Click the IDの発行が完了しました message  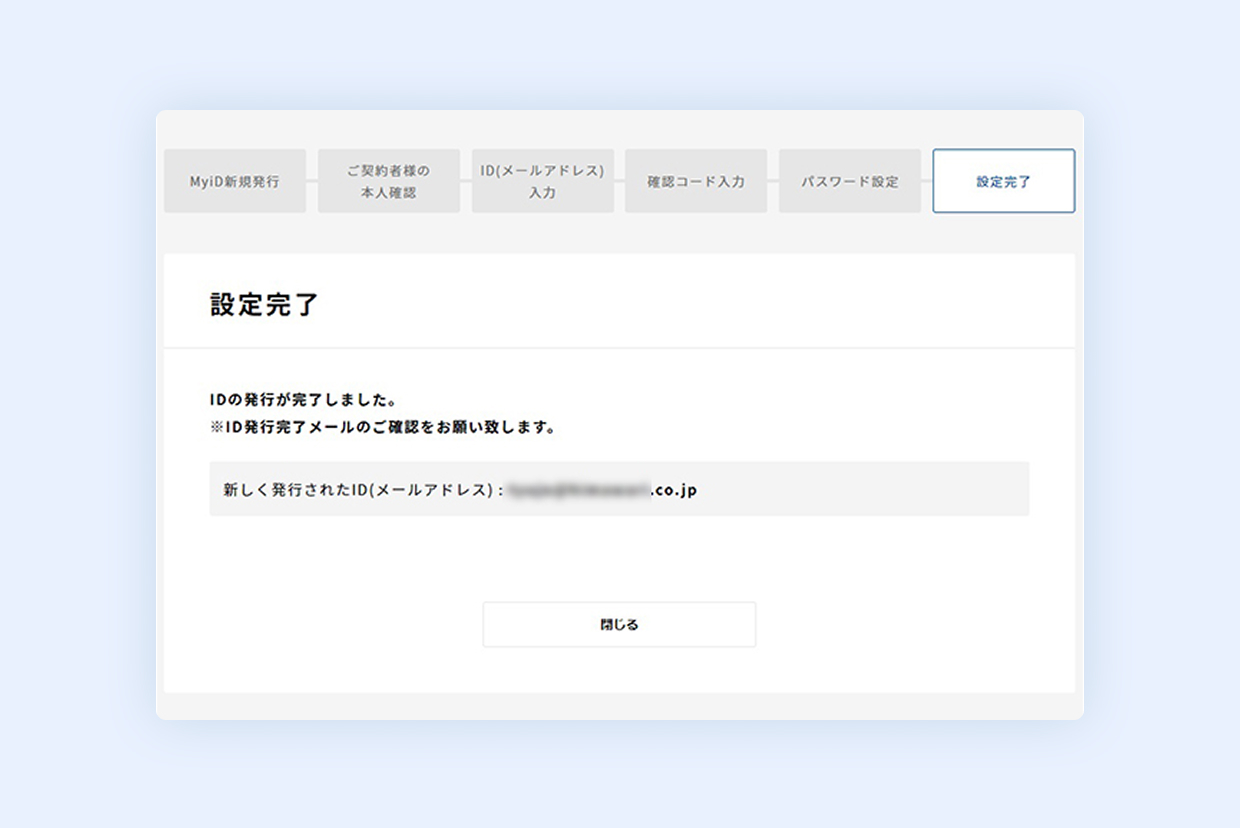(x=295, y=400)
